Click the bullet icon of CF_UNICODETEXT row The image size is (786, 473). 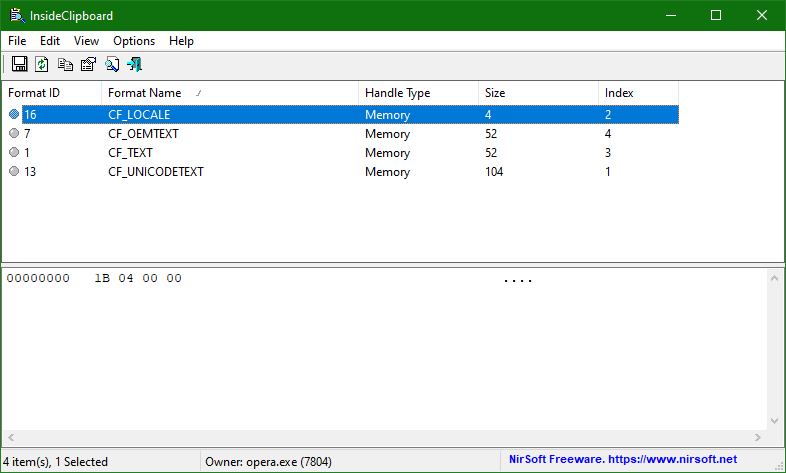click(x=14, y=171)
